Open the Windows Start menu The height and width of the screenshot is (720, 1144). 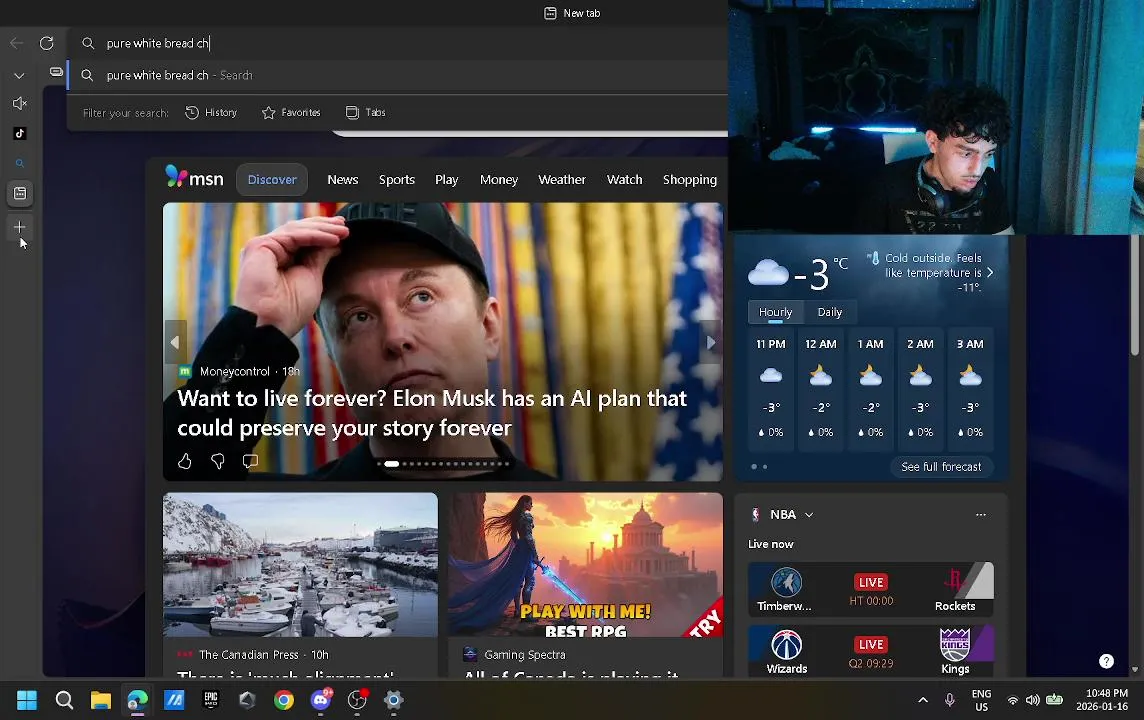(x=27, y=700)
